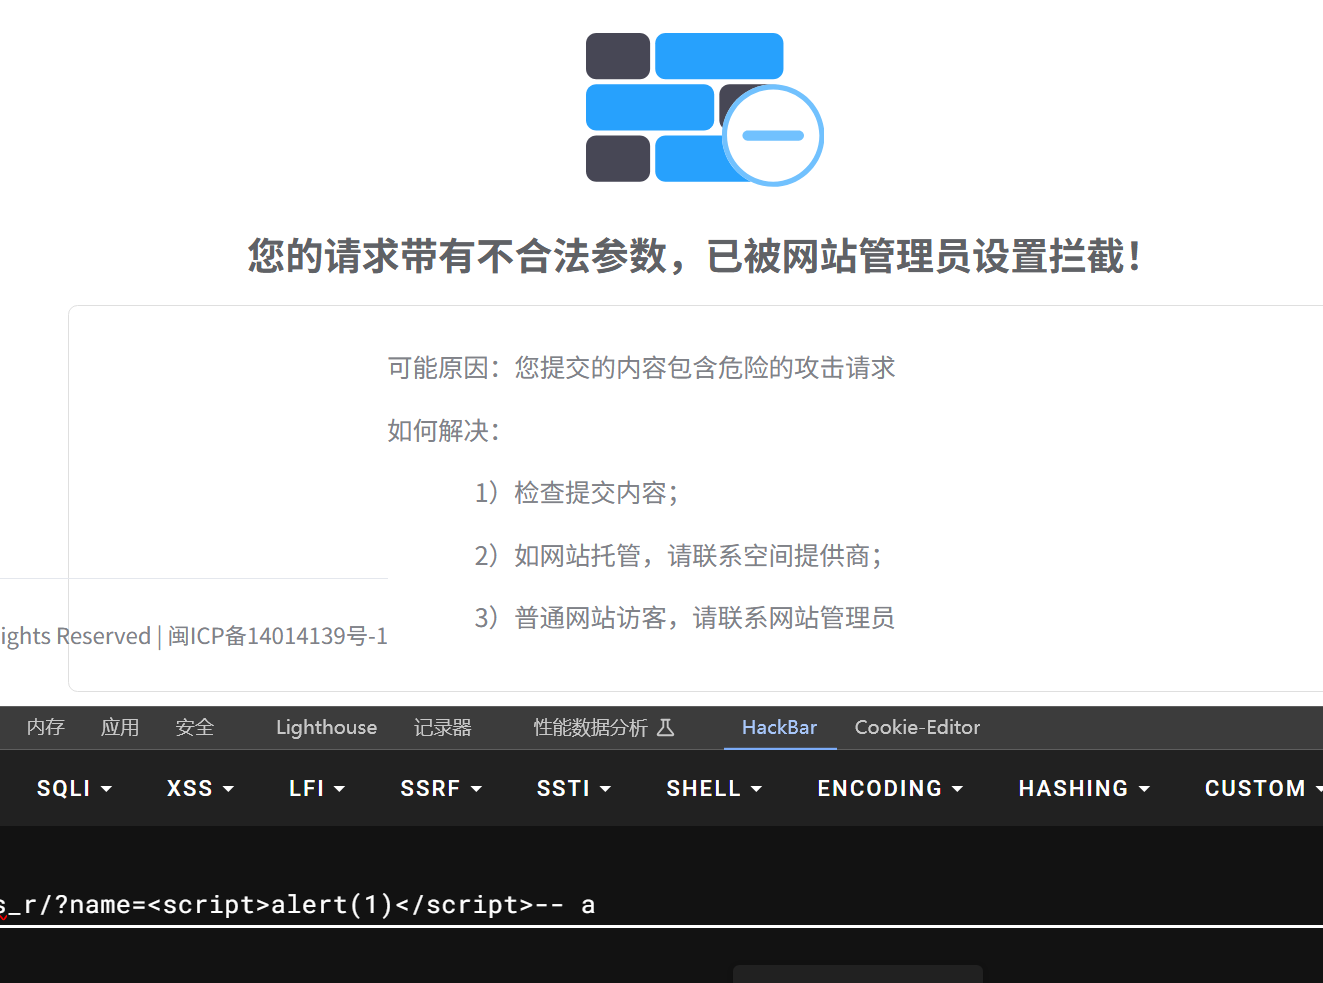Click the line 1）检查提交内容；
This screenshot has width=1323, height=983.
point(578,493)
